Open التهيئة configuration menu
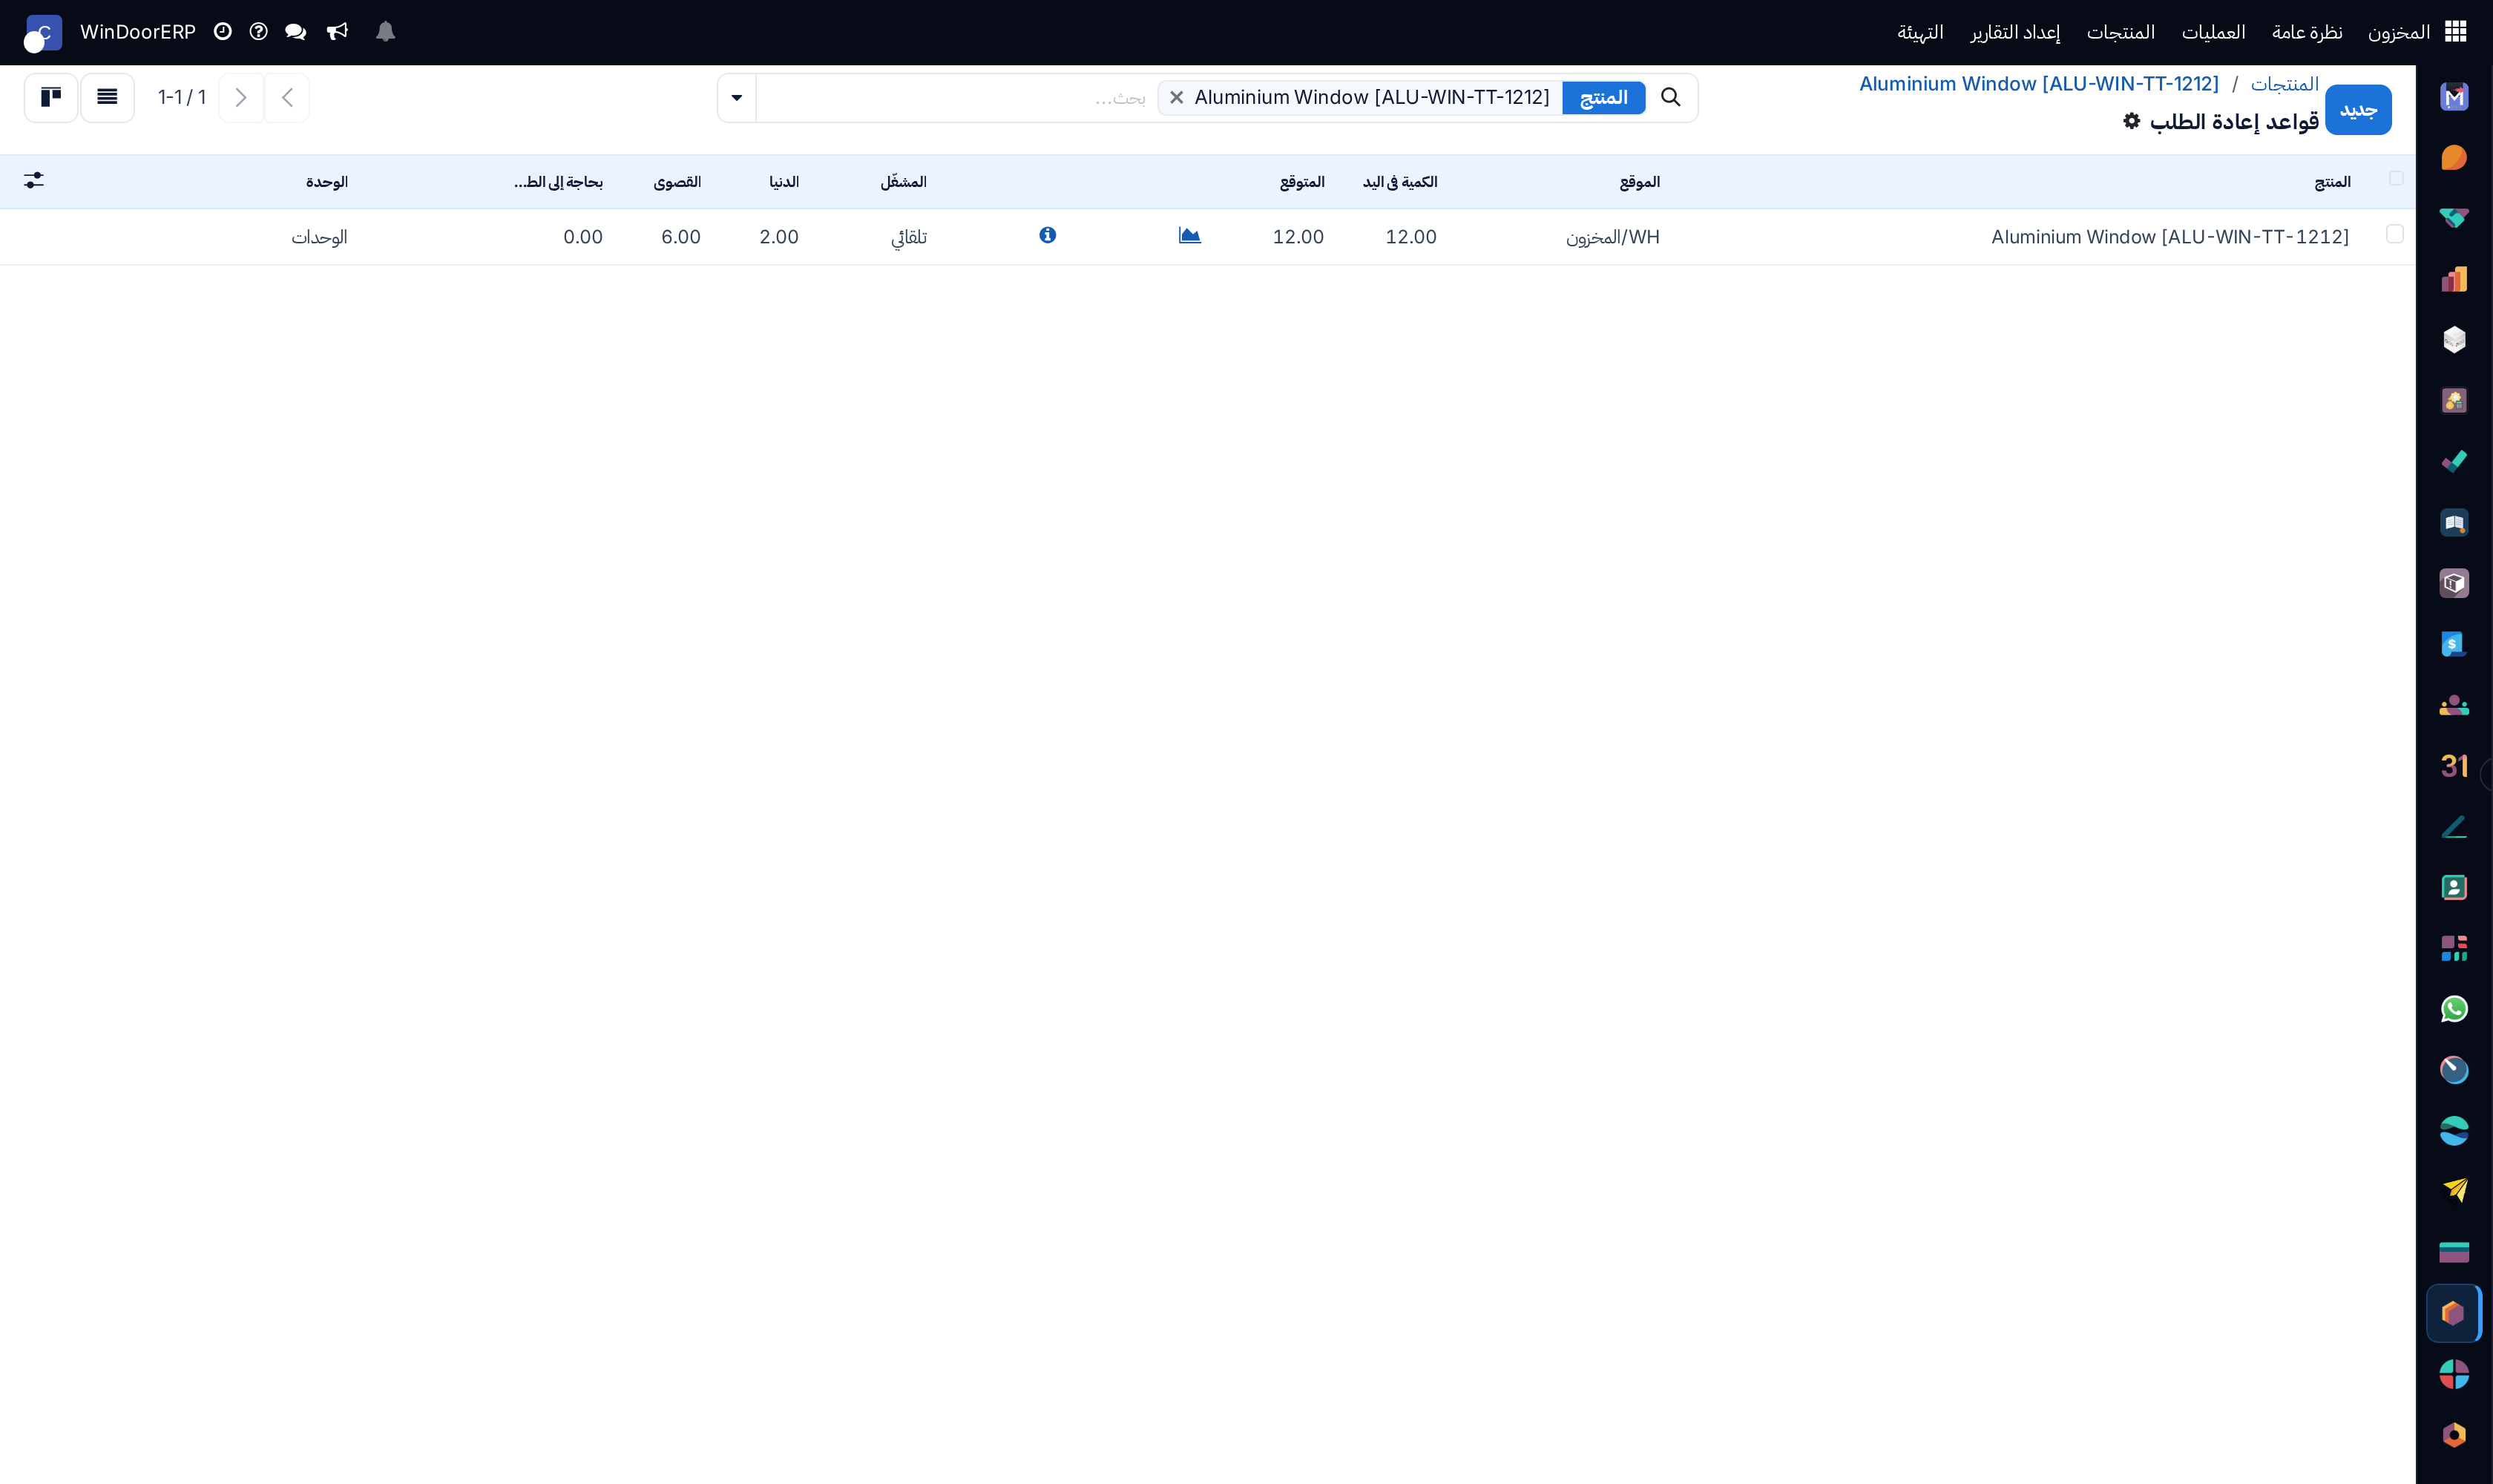The height and width of the screenshot is (1484, 2493). coord(1920,32)
